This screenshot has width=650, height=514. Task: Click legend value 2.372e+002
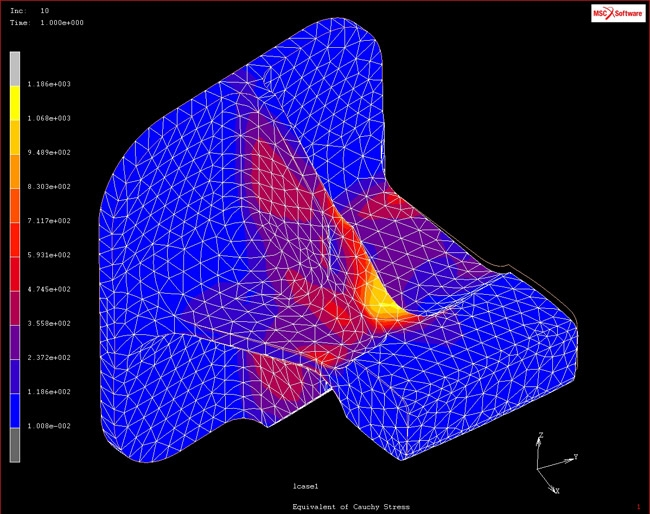pos(49,358)
